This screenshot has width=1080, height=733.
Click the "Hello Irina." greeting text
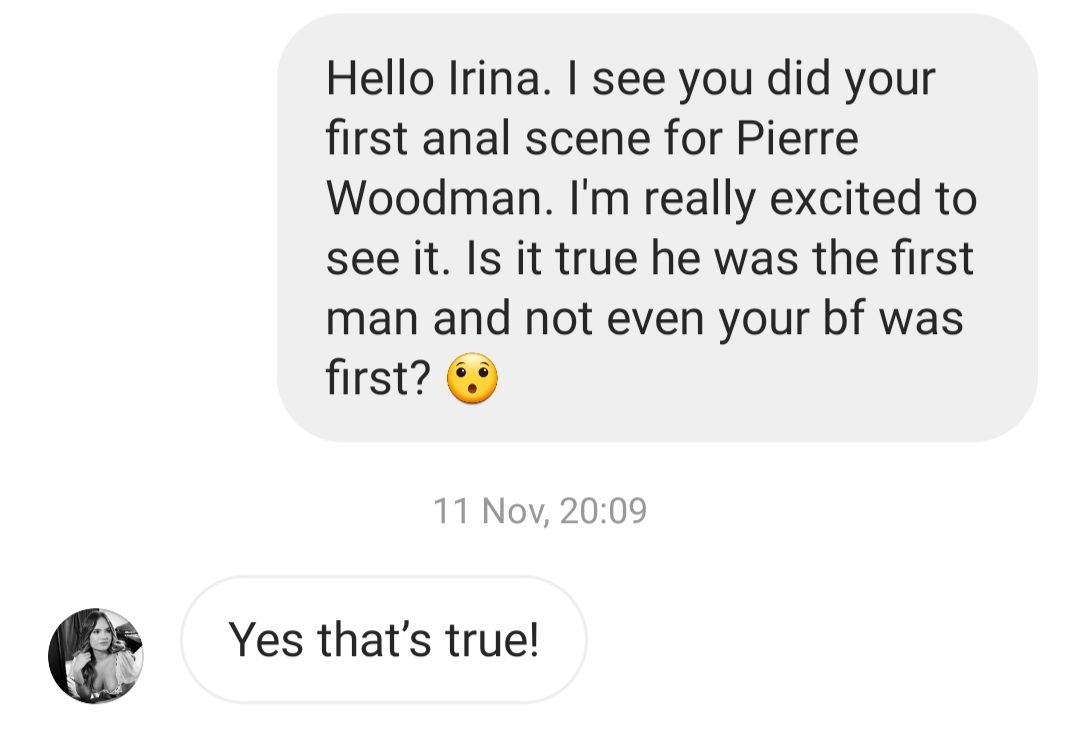click(x=438, y=78)
